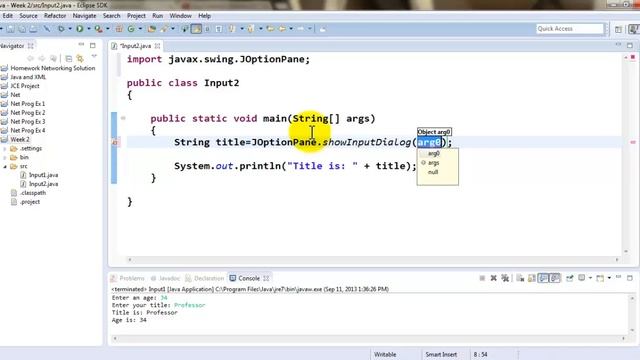Click the Open Console icon
The width and height of the screenshot is (640, 360).
[x=600, y=278]
